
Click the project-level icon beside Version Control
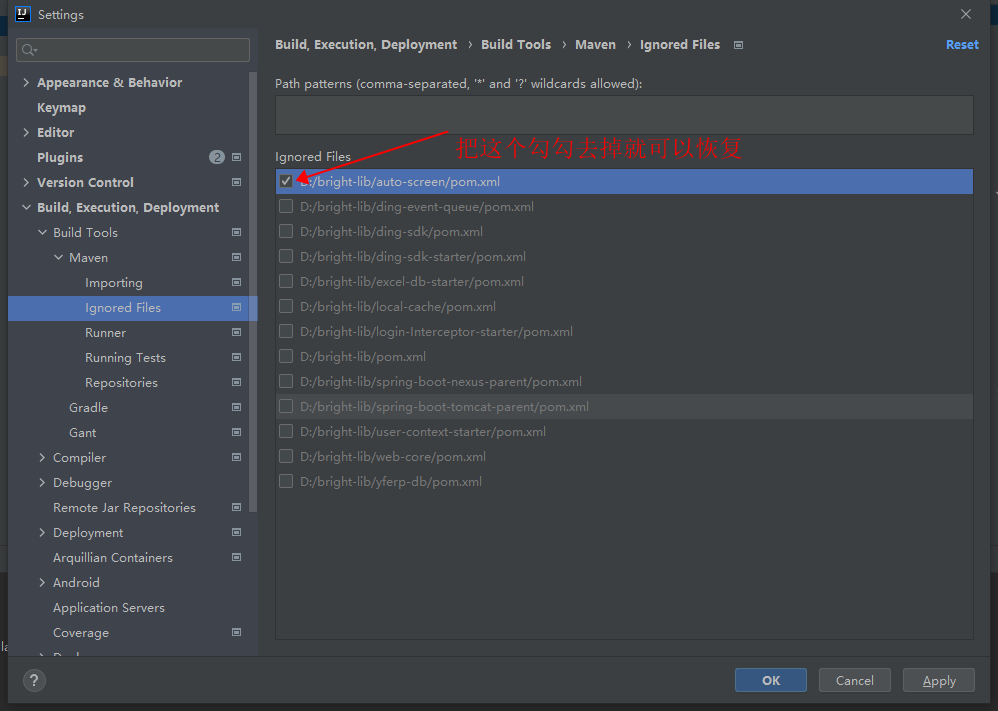click(x=236, y=182)
